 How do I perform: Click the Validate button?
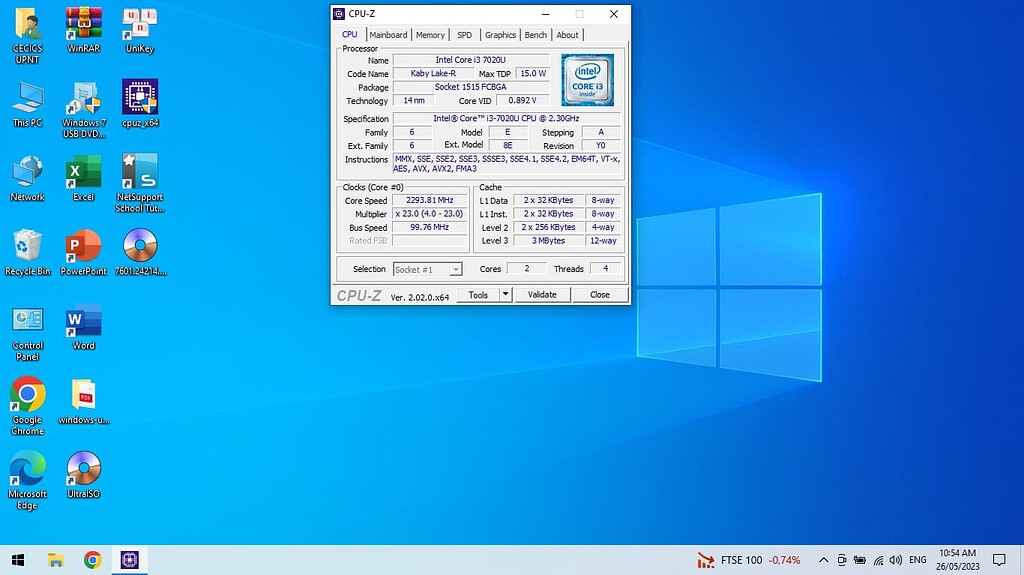542,295
